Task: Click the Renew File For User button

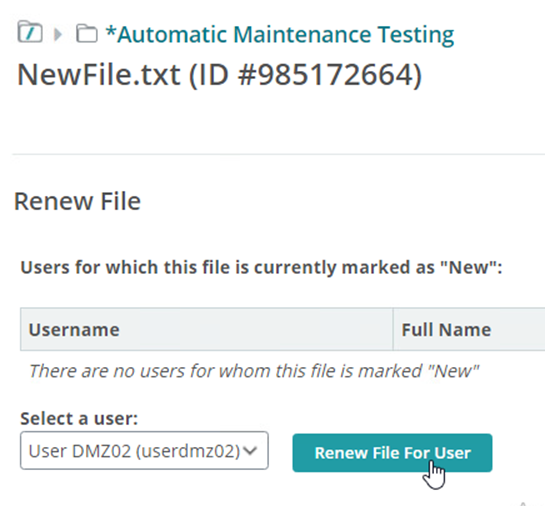Action: [392, 453]
